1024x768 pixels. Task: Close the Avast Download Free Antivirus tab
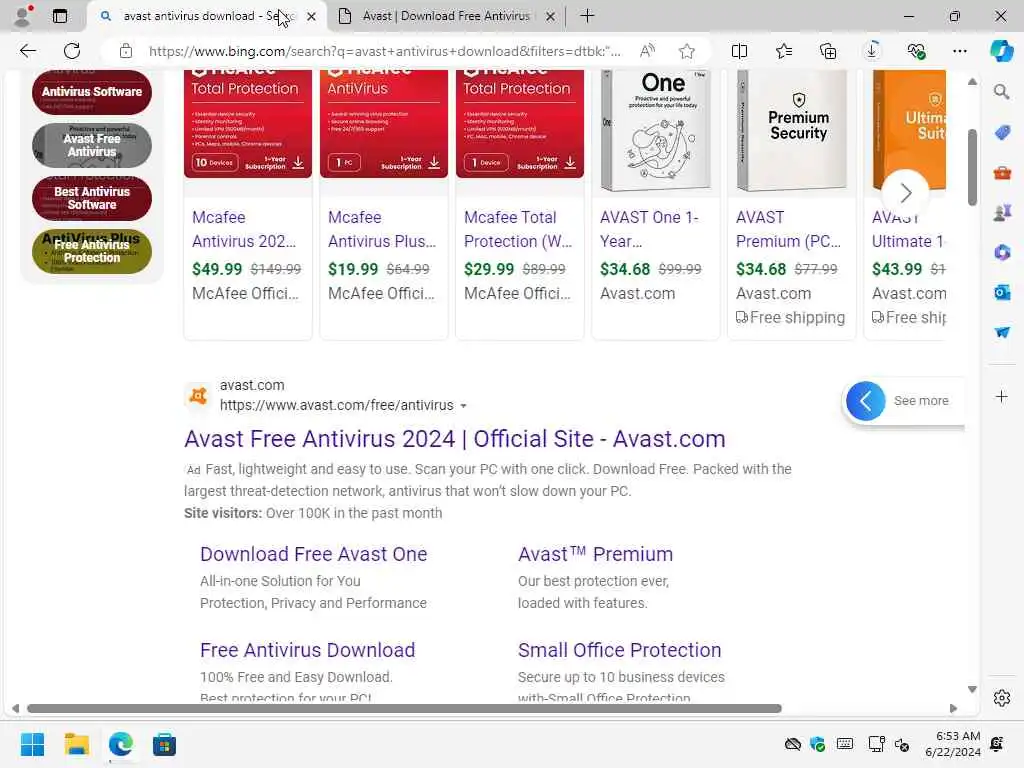(x=551, y=16)
